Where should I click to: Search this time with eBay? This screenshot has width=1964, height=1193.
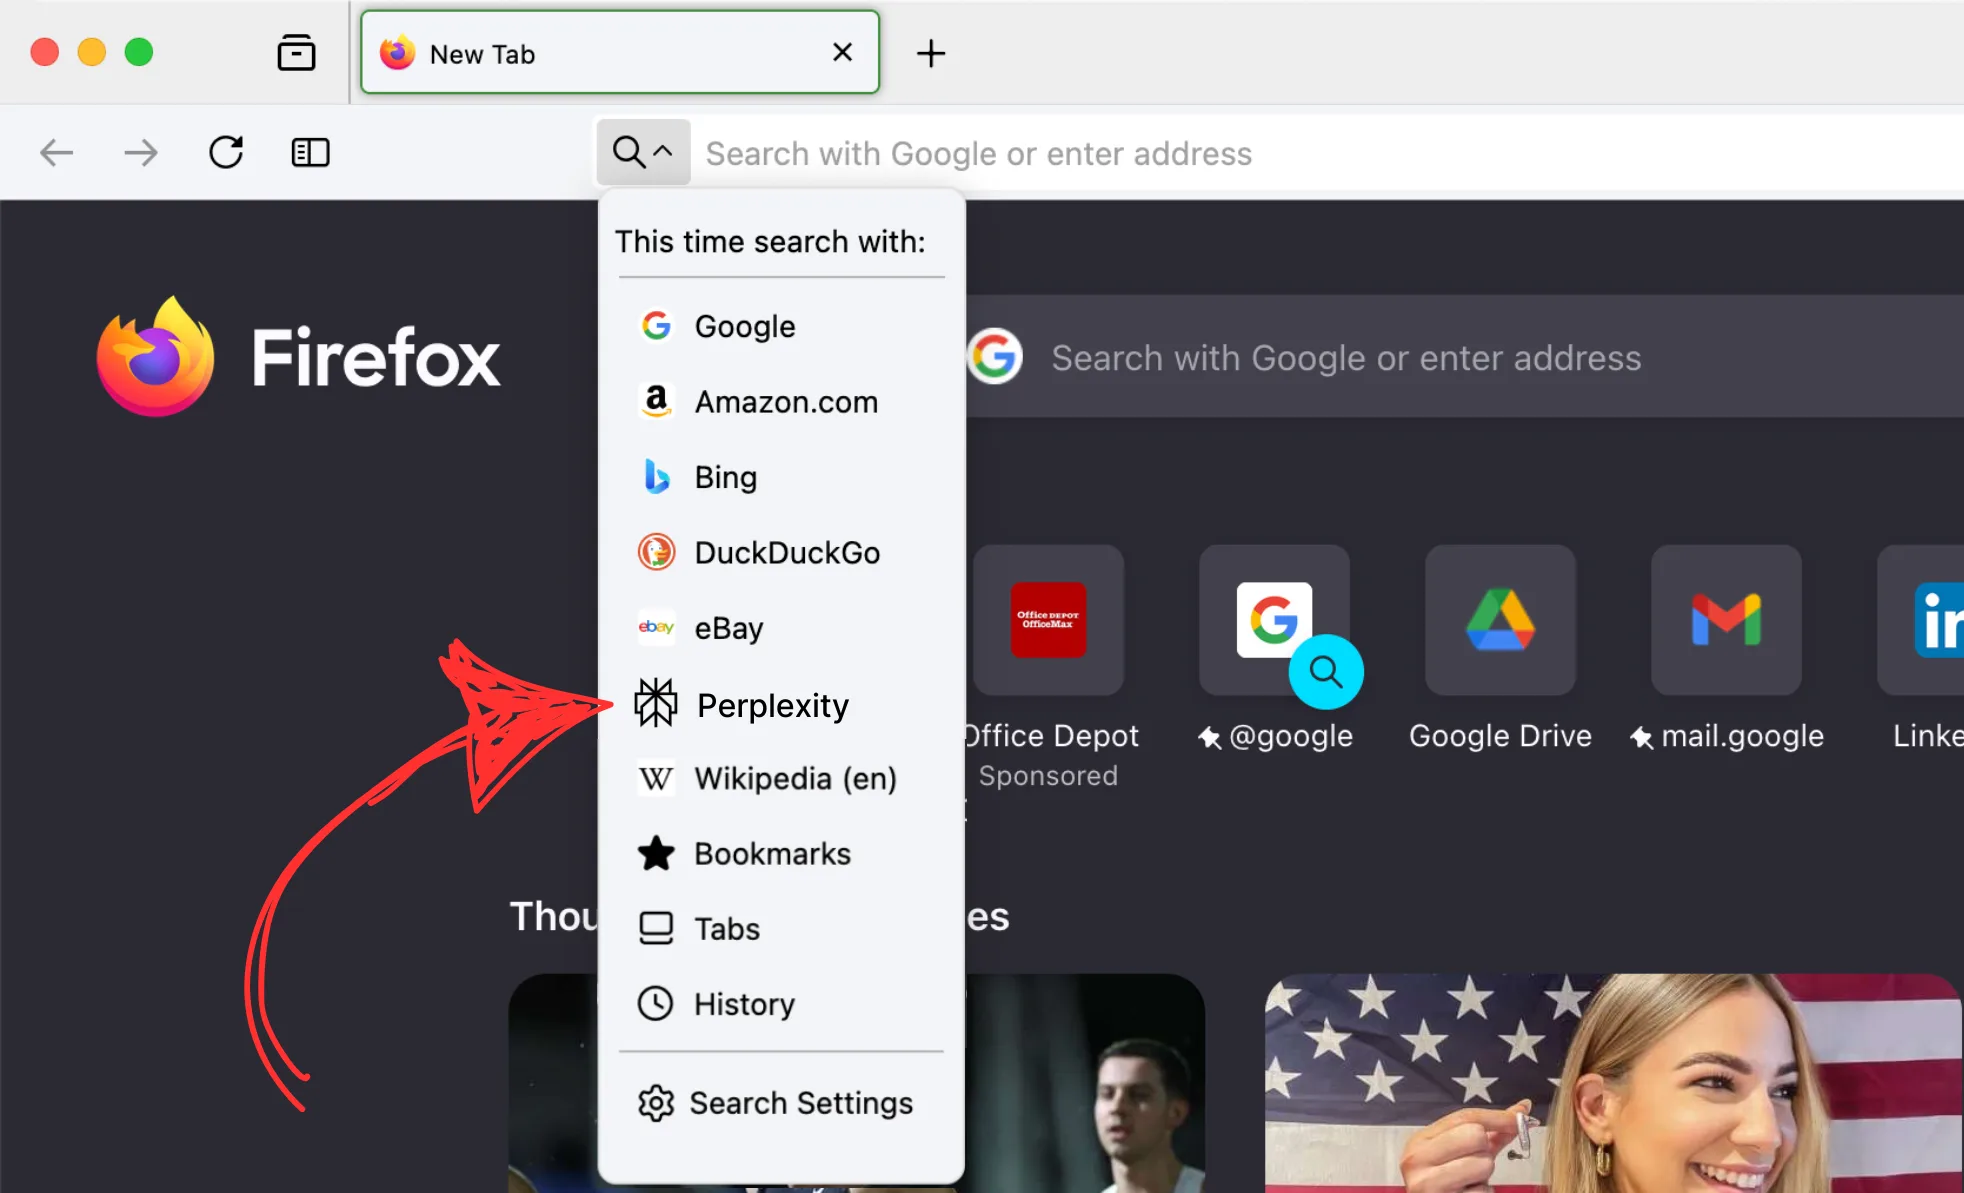[727, 628]
